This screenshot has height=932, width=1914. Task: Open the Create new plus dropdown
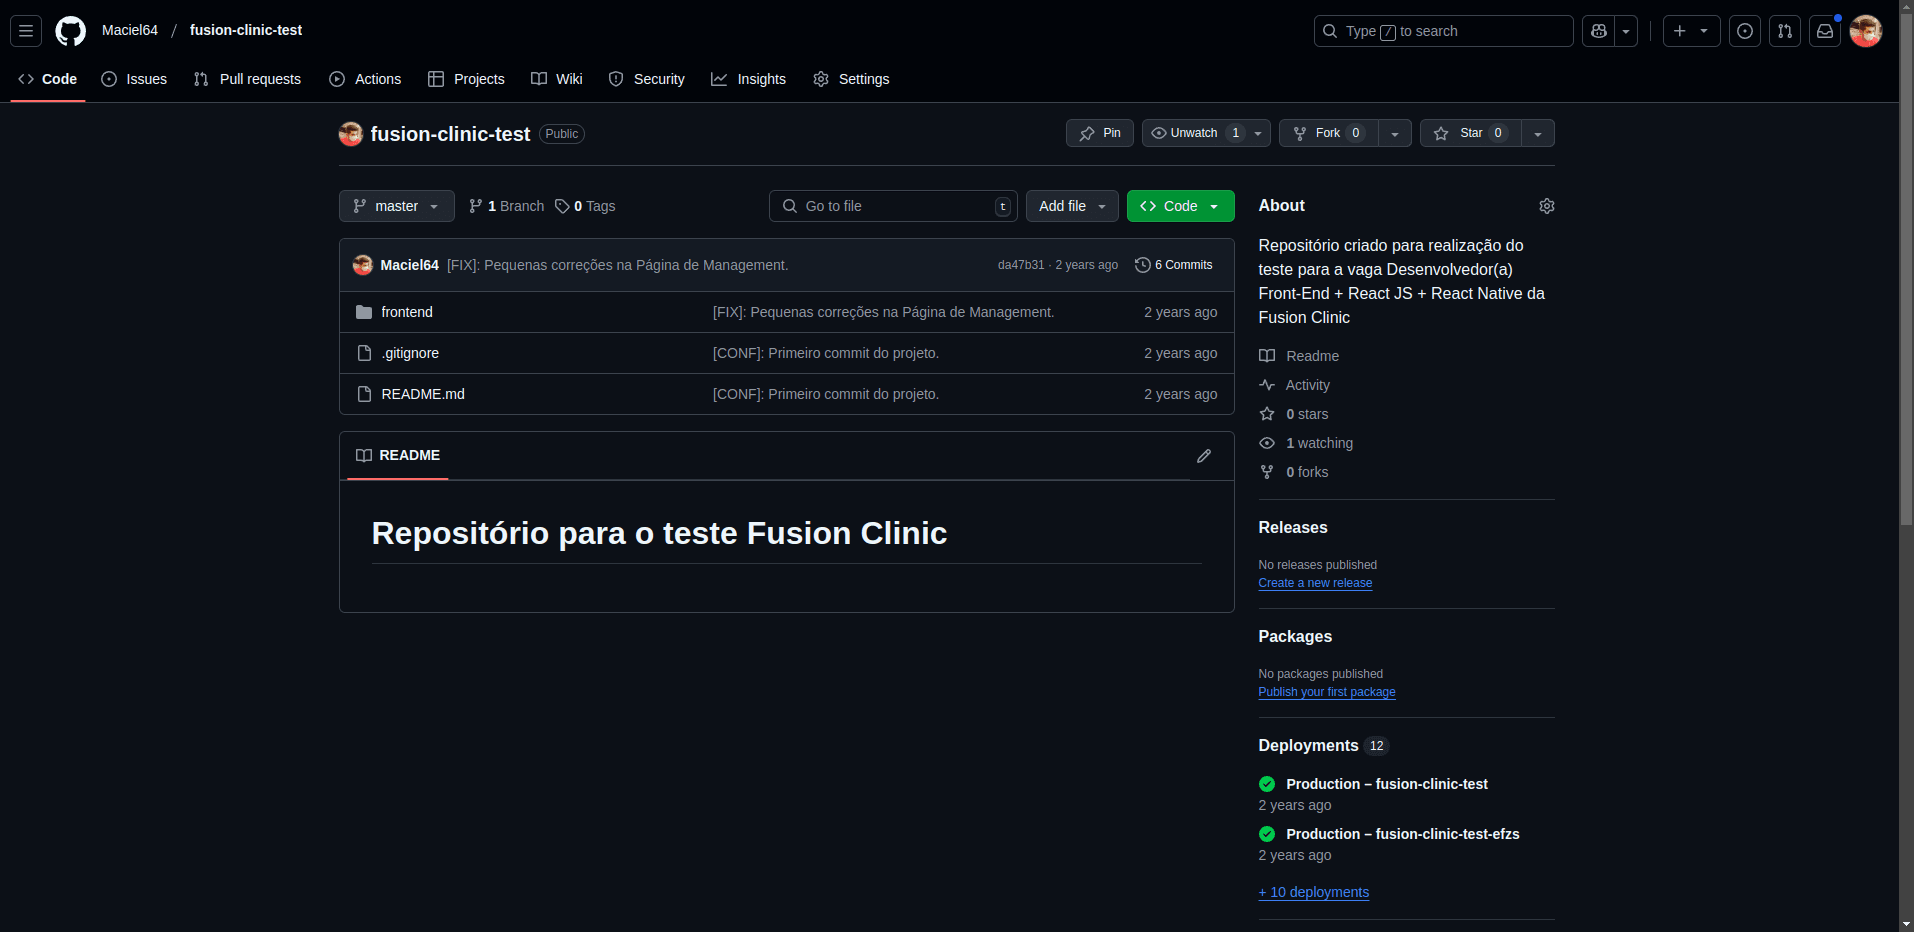[1692, 31]
